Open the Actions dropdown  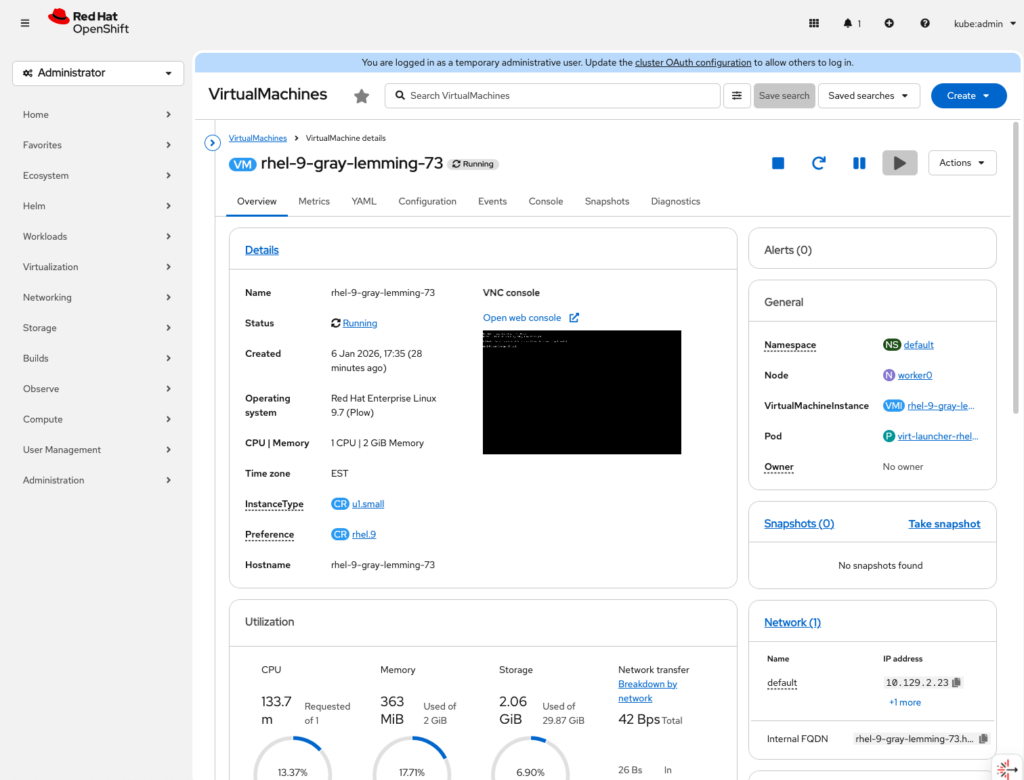(961, 163)
